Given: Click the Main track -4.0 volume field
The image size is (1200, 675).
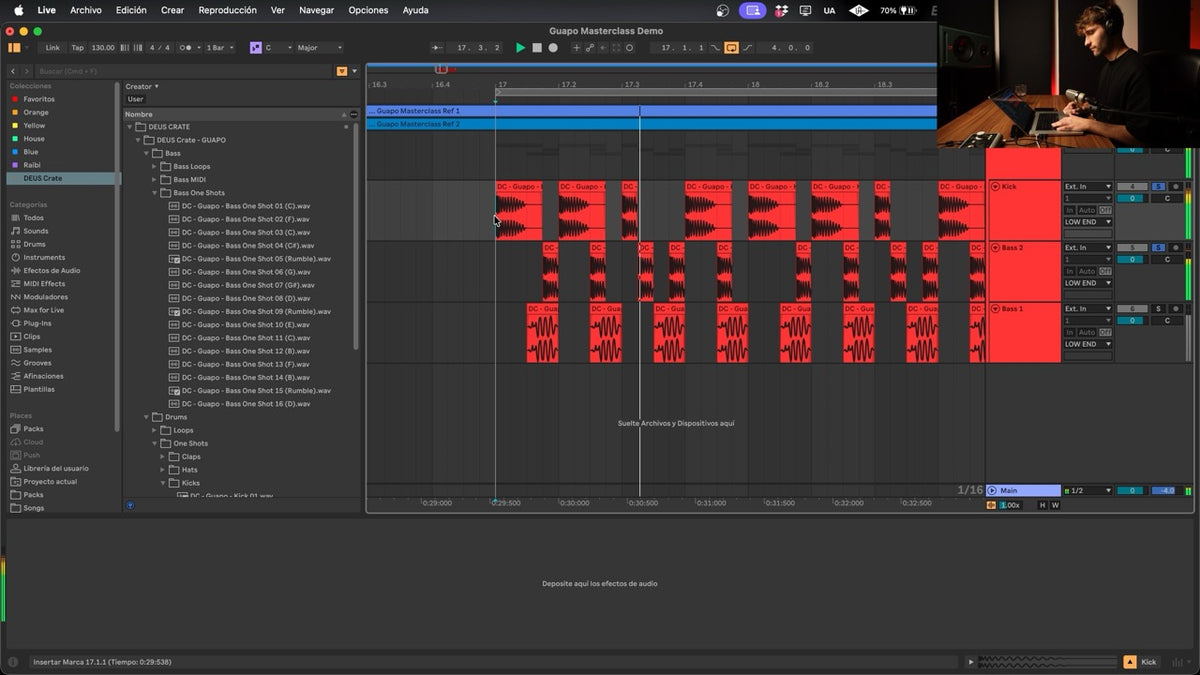Looking at the screenshot, I should 1163,491.
